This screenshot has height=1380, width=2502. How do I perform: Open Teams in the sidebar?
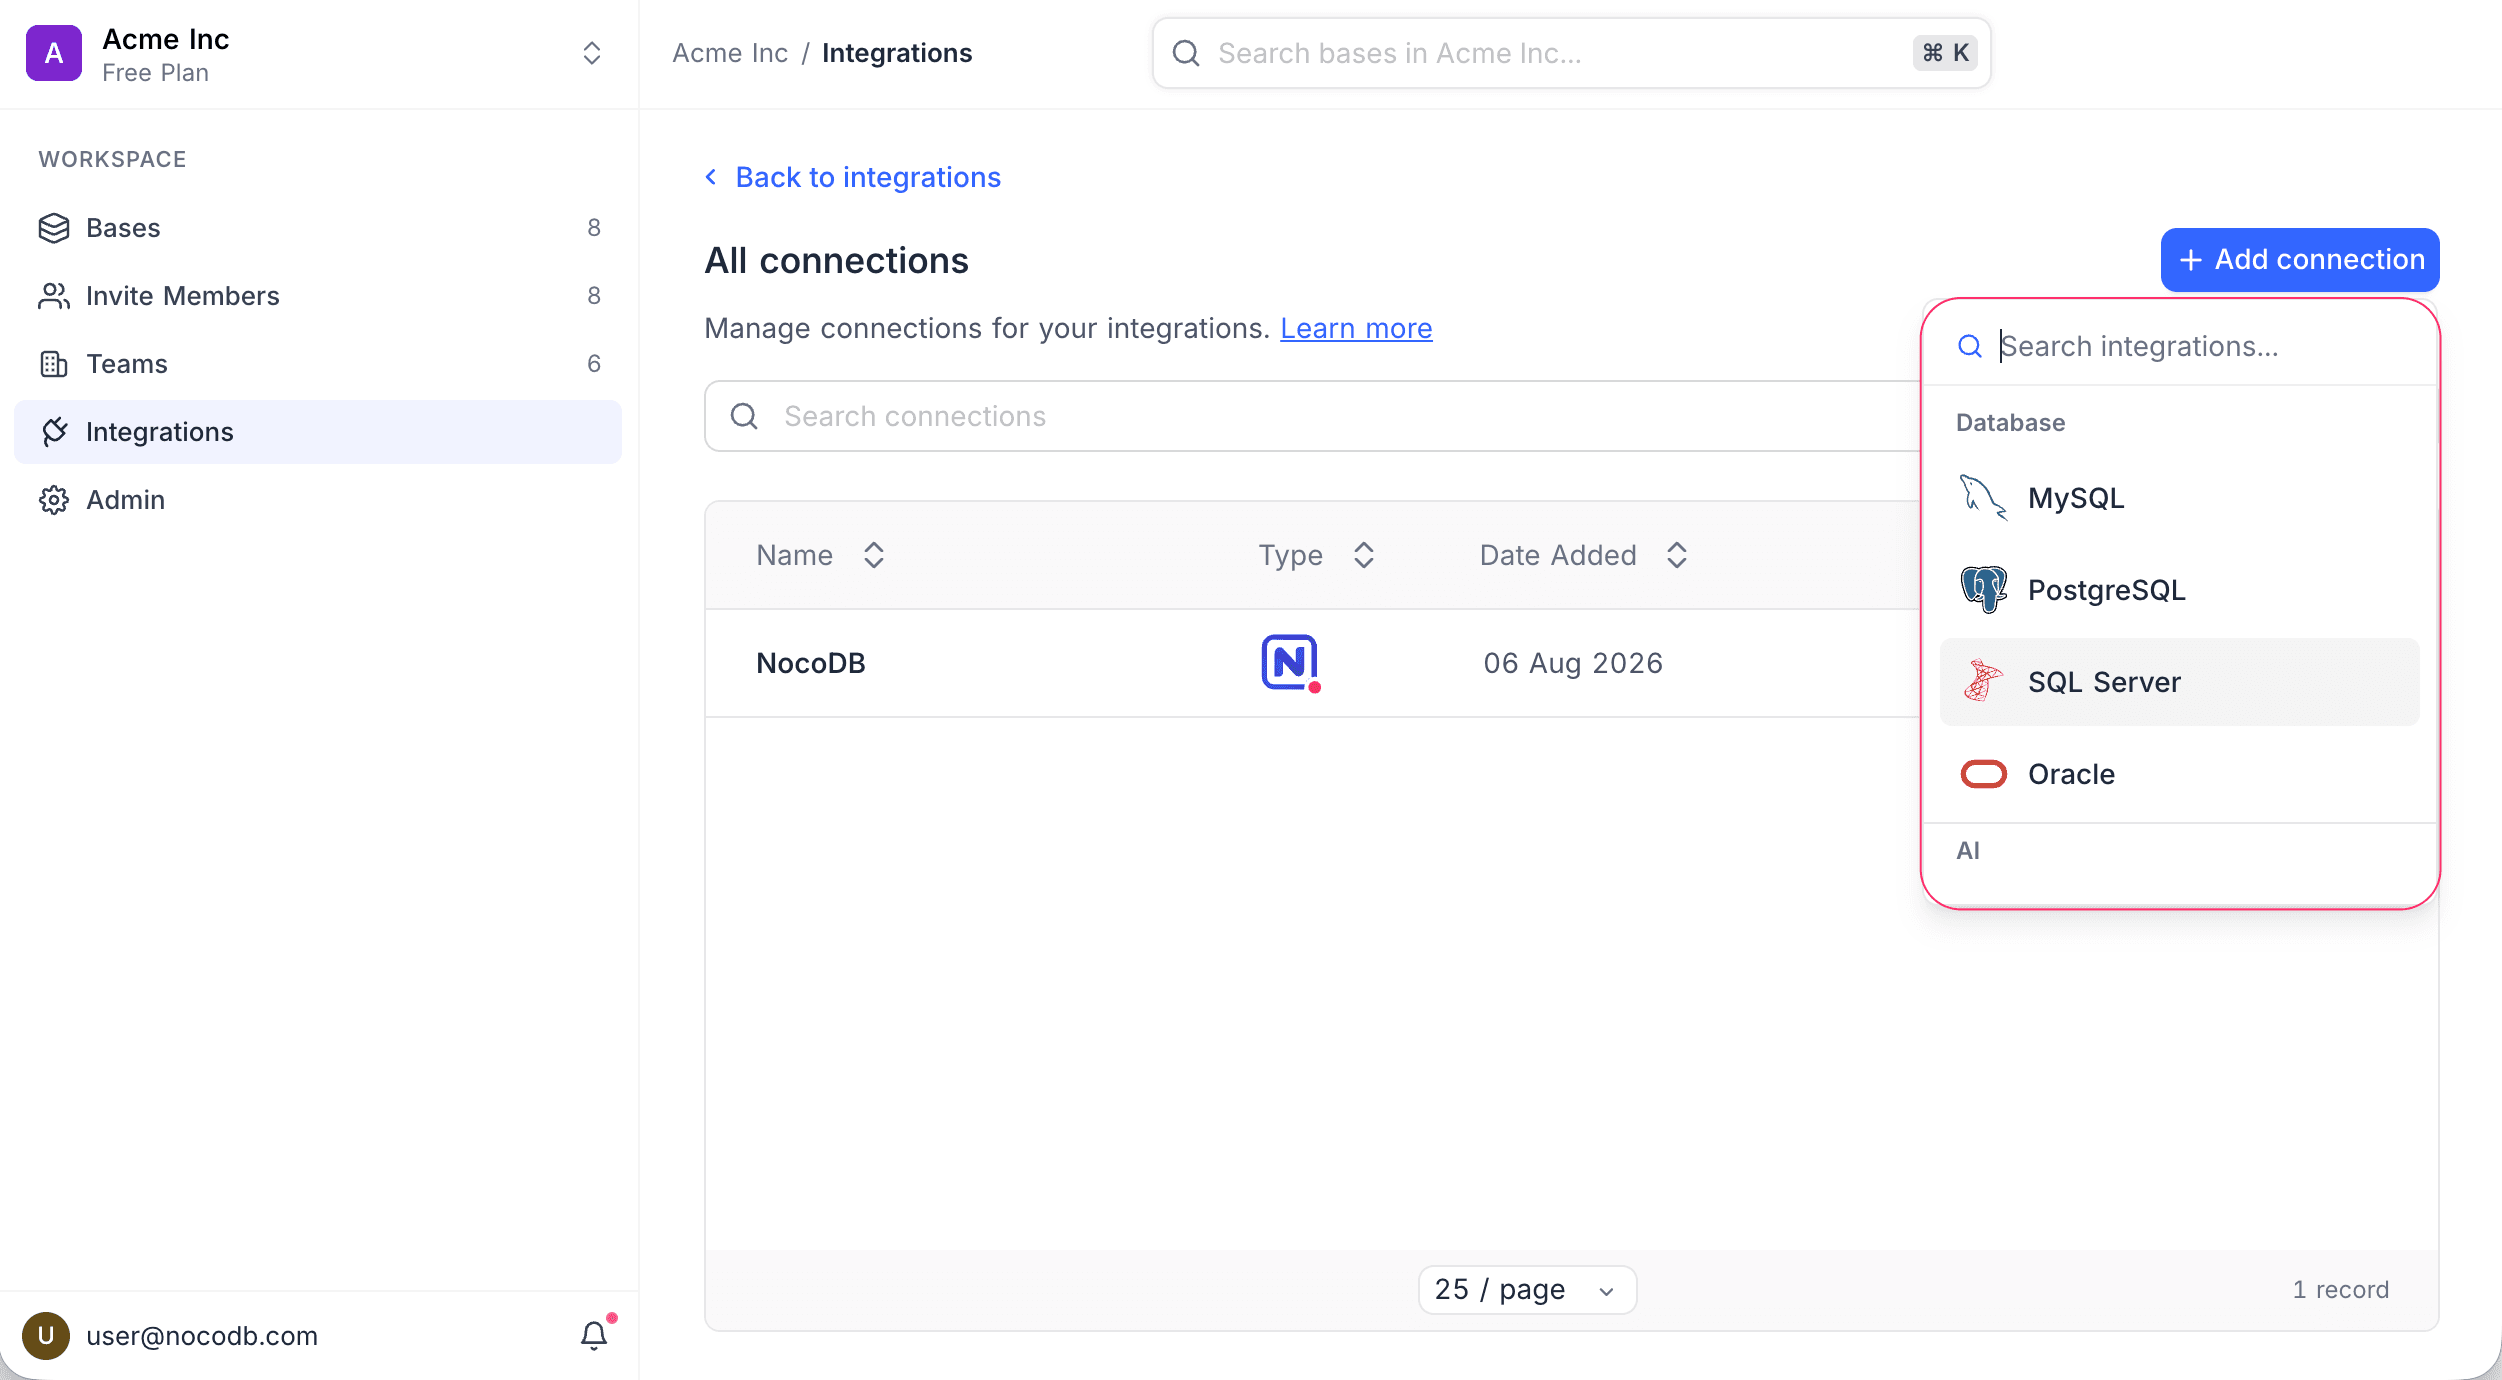(x=318, y=364)
